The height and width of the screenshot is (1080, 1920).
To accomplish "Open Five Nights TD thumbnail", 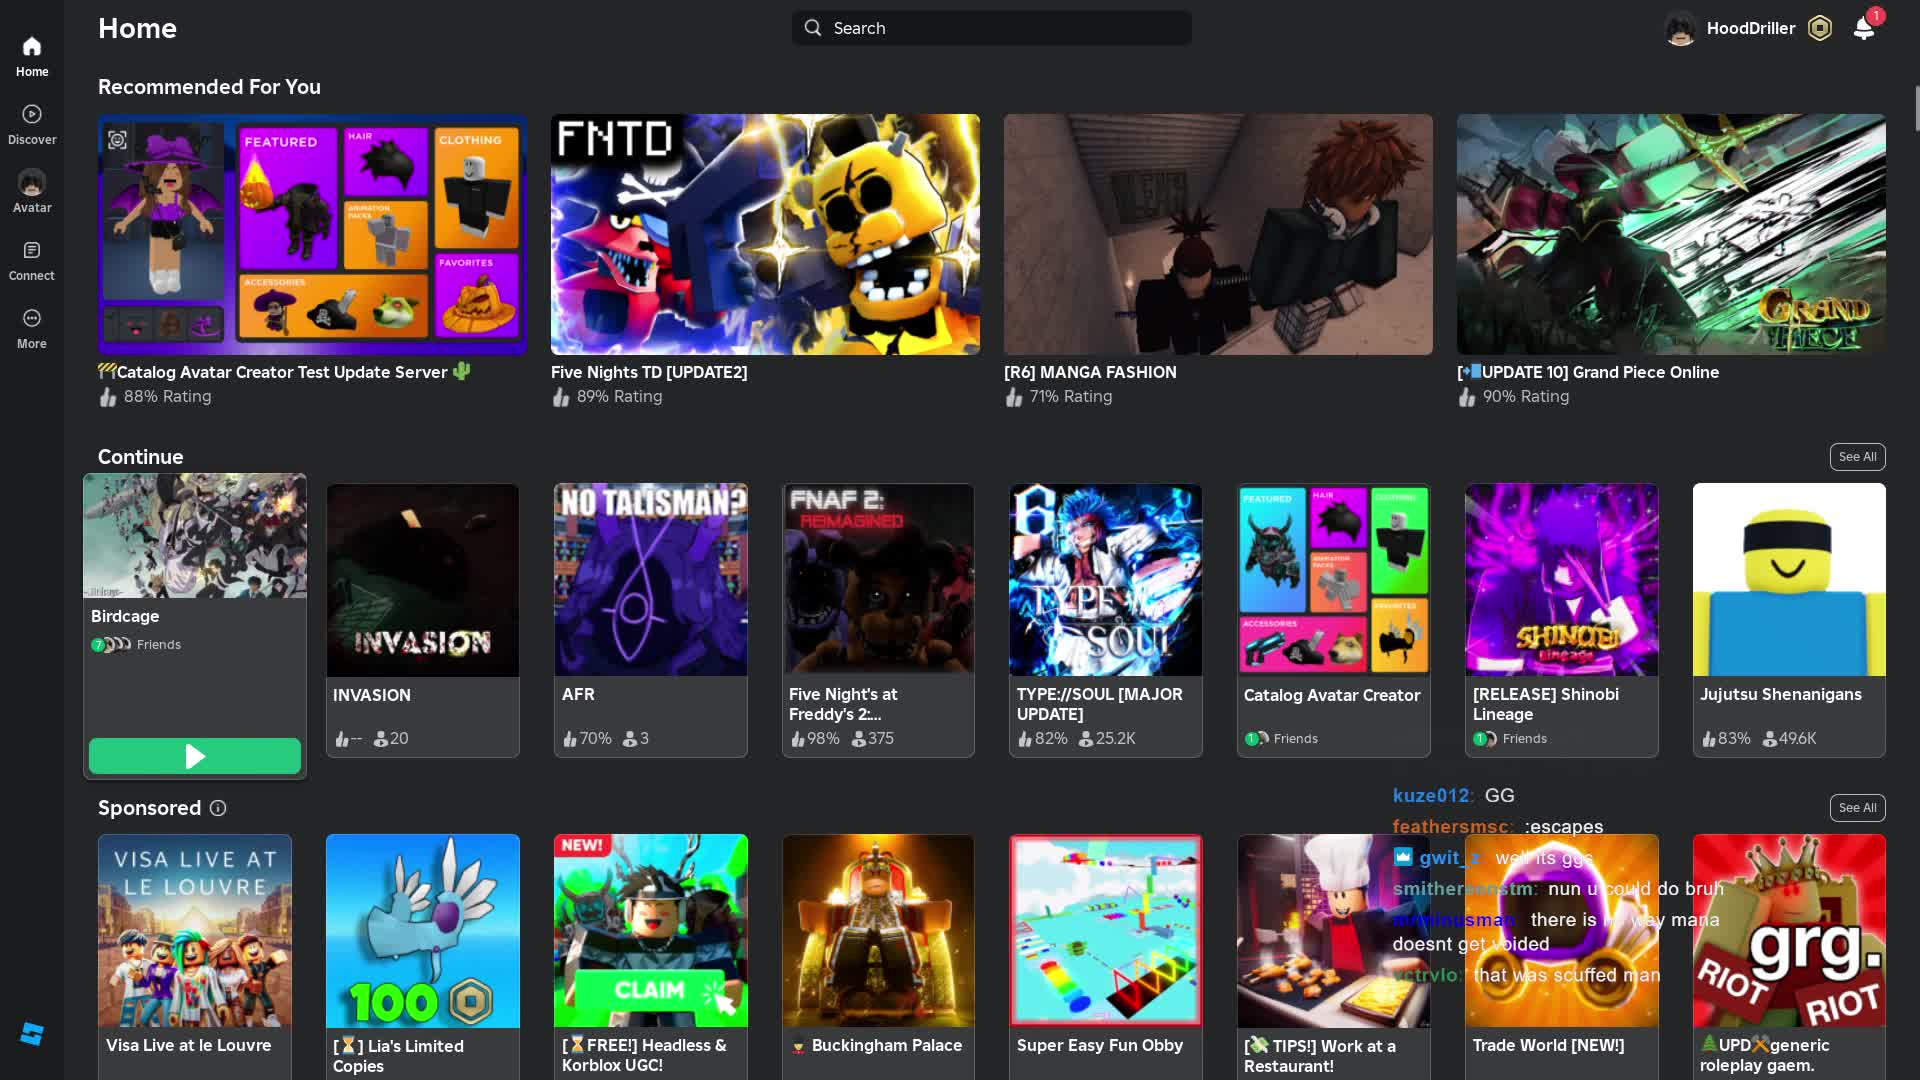I will [x=765, y=234].
